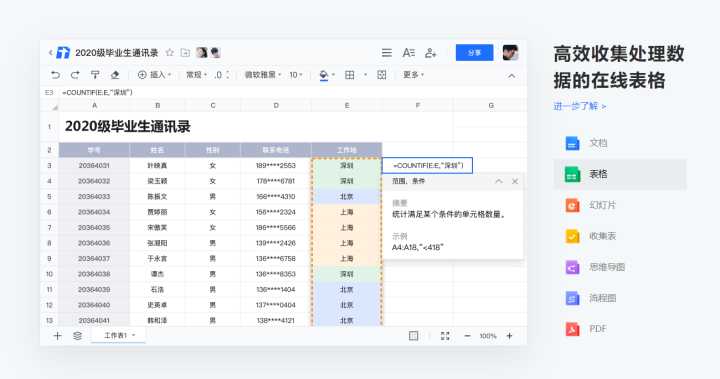
Task: Click the Tencent Docs logo icon
Action: (x=63, y=53)
